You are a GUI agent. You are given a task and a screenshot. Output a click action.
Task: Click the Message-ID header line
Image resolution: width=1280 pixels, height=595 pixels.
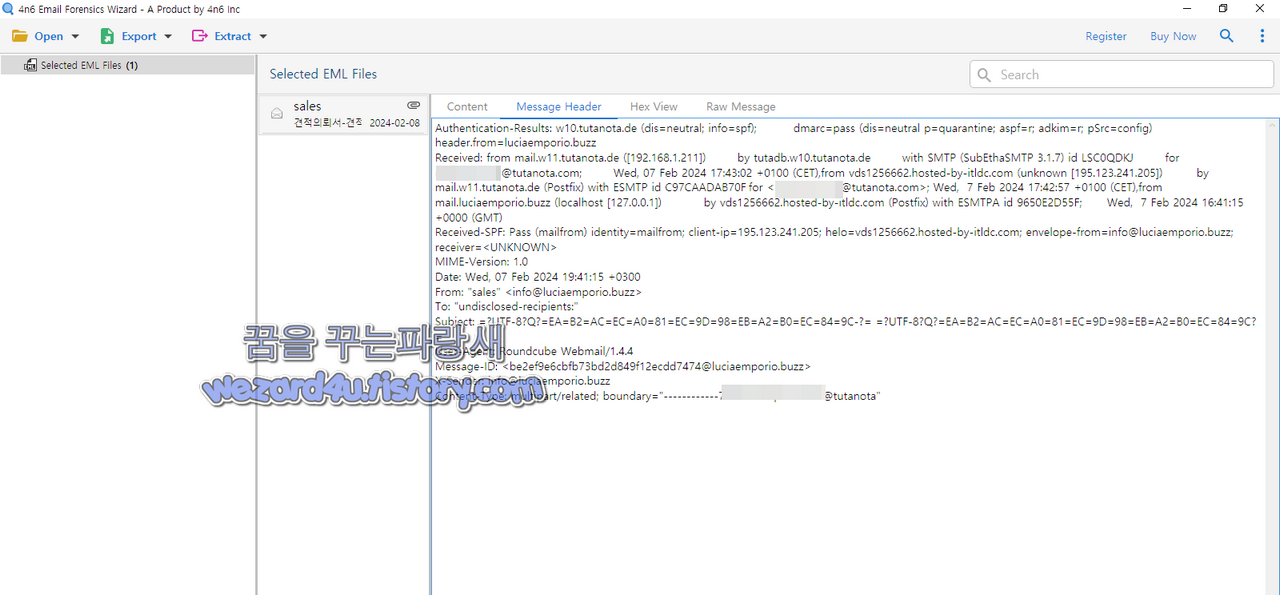[623, 367]
